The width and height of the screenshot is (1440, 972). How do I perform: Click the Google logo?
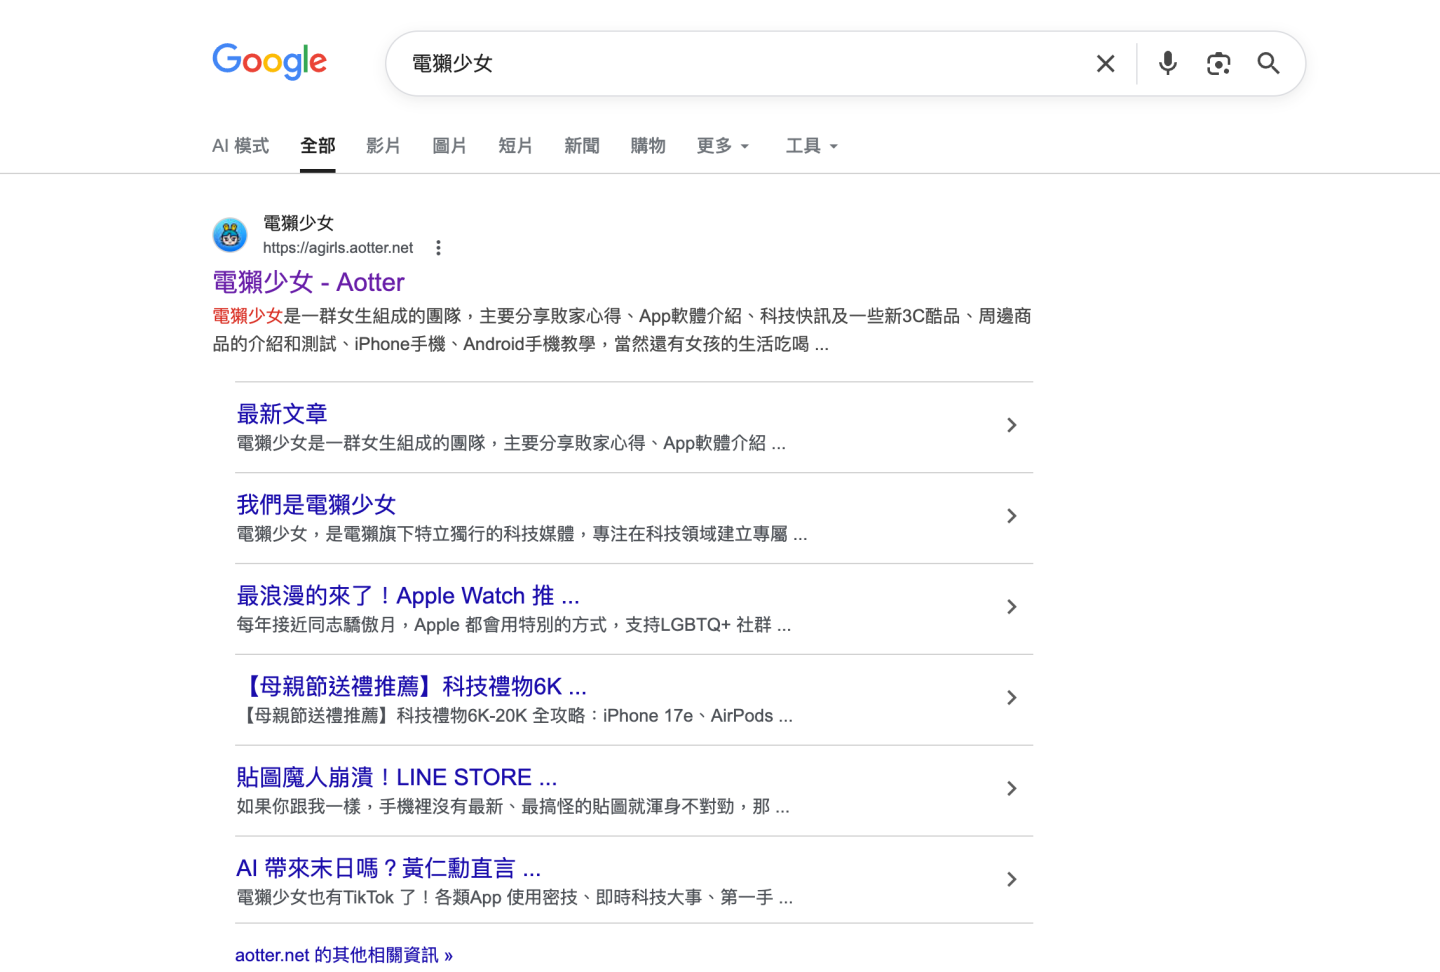[269, 62]
